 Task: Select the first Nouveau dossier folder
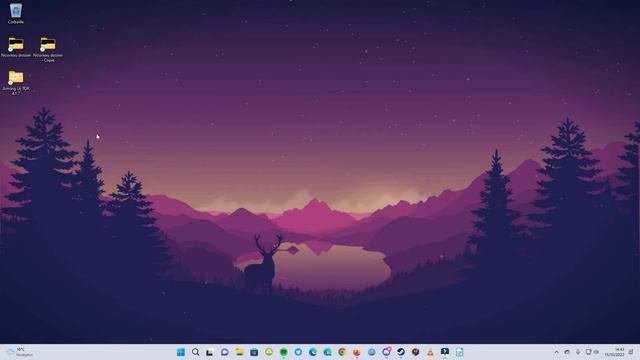tap(16, 47)
